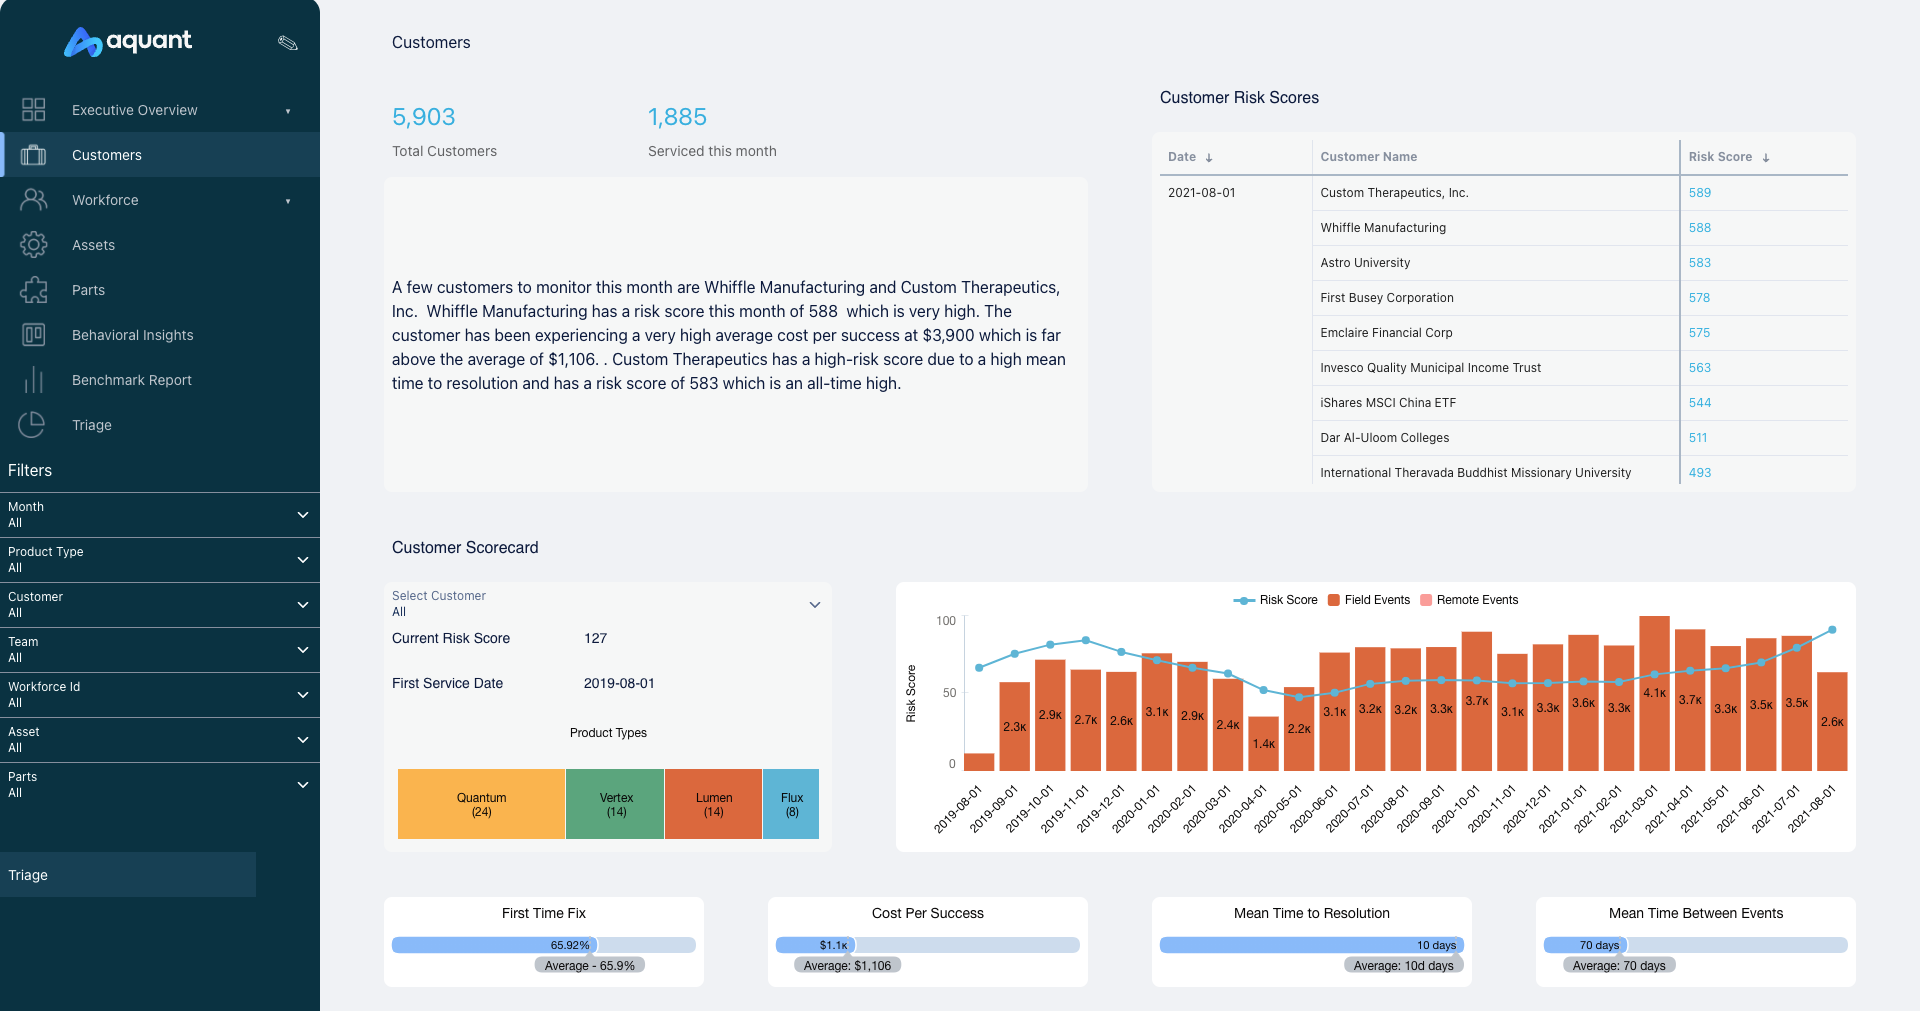Open the Workforce section
The width and height of the screenshot is (1920, 1011).
click(x=105, y=200)
